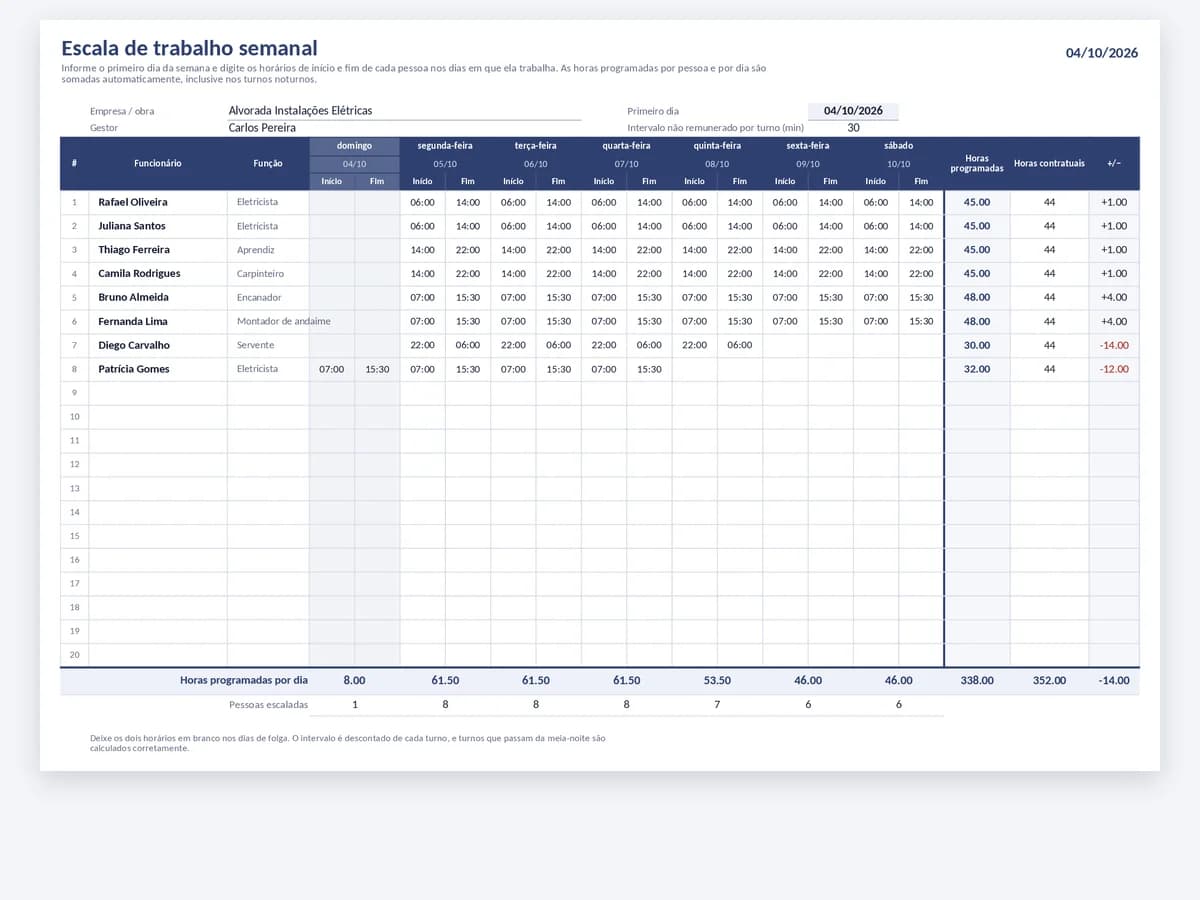This screenshot has width=1200, height=900.
Task: Click the cell Bruno Almeida
Action: pyautogui.click(x=158, y=297)
